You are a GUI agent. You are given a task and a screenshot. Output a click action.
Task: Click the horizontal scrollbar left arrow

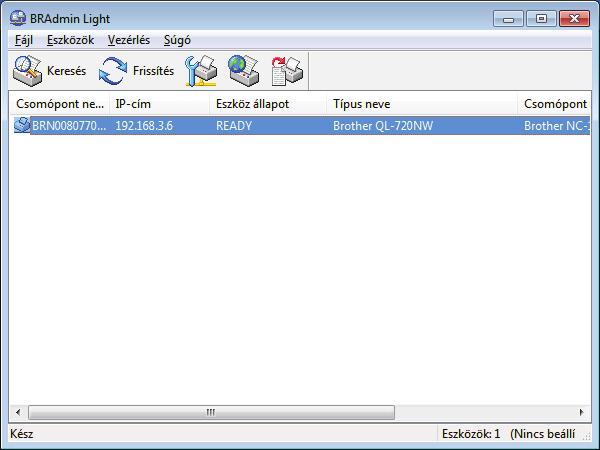[18, 412]
